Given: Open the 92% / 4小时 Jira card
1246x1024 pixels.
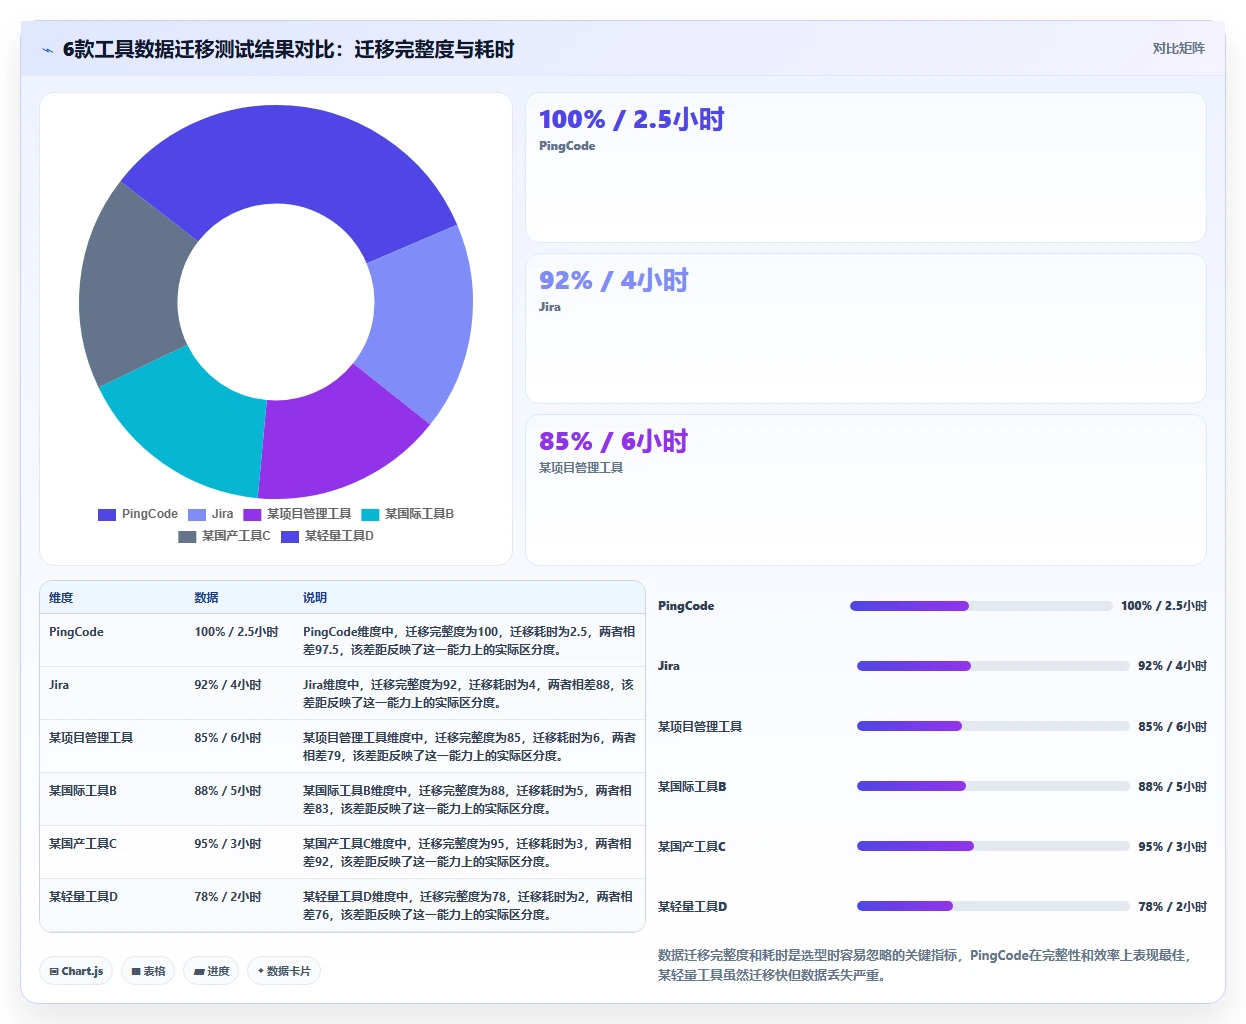Looking at the screenshot, I should (x=866, y=329).
